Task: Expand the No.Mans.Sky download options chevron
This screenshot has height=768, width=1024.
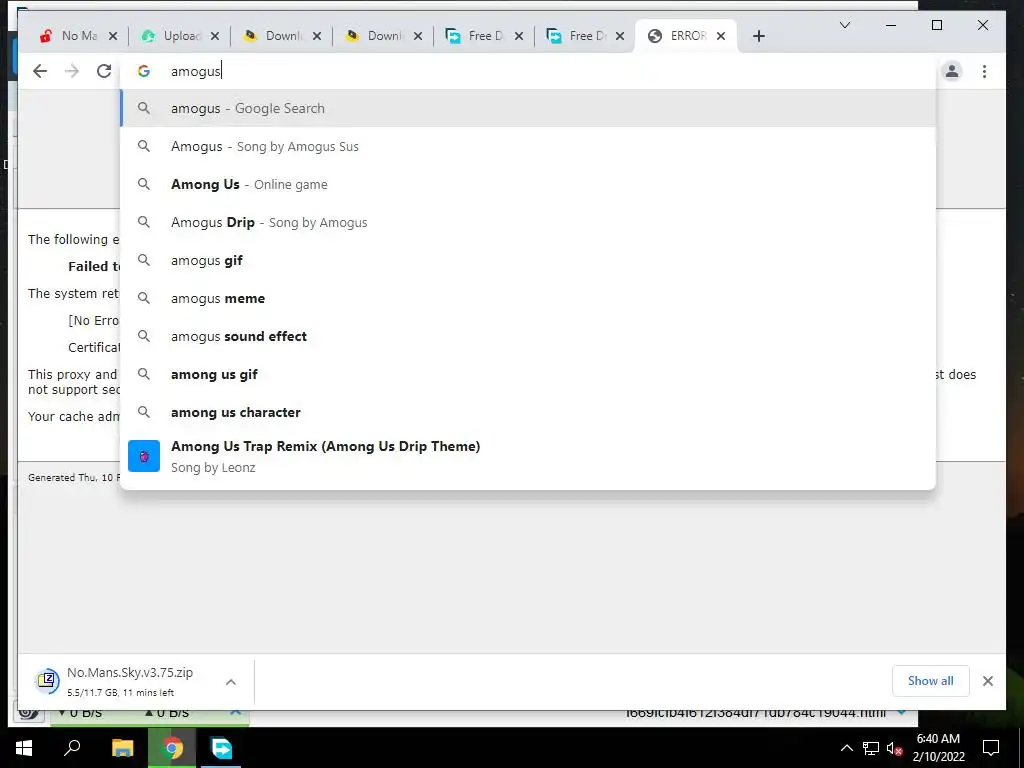Action: (231, 681)
